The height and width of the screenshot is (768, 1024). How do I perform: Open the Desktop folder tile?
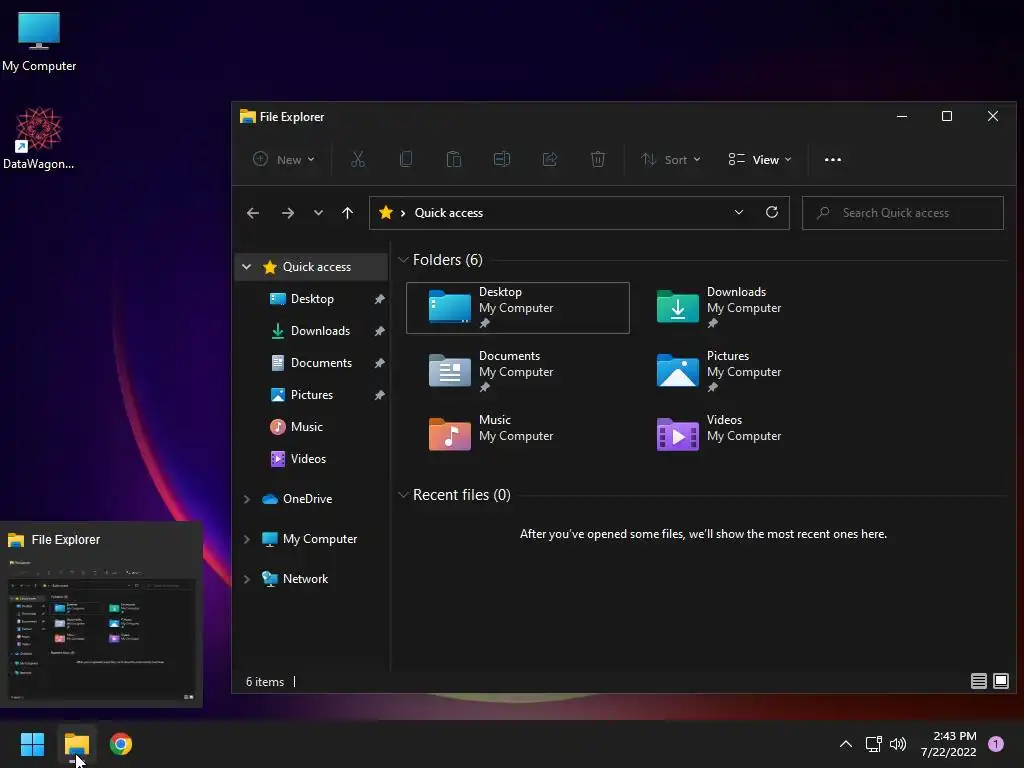[x=518, y=308]
